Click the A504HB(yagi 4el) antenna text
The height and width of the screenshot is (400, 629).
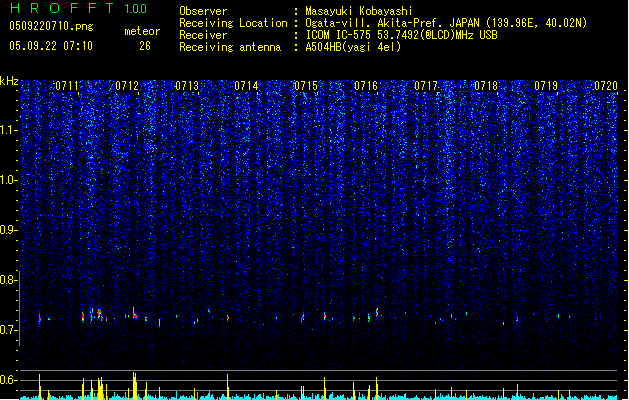(353, 47)
